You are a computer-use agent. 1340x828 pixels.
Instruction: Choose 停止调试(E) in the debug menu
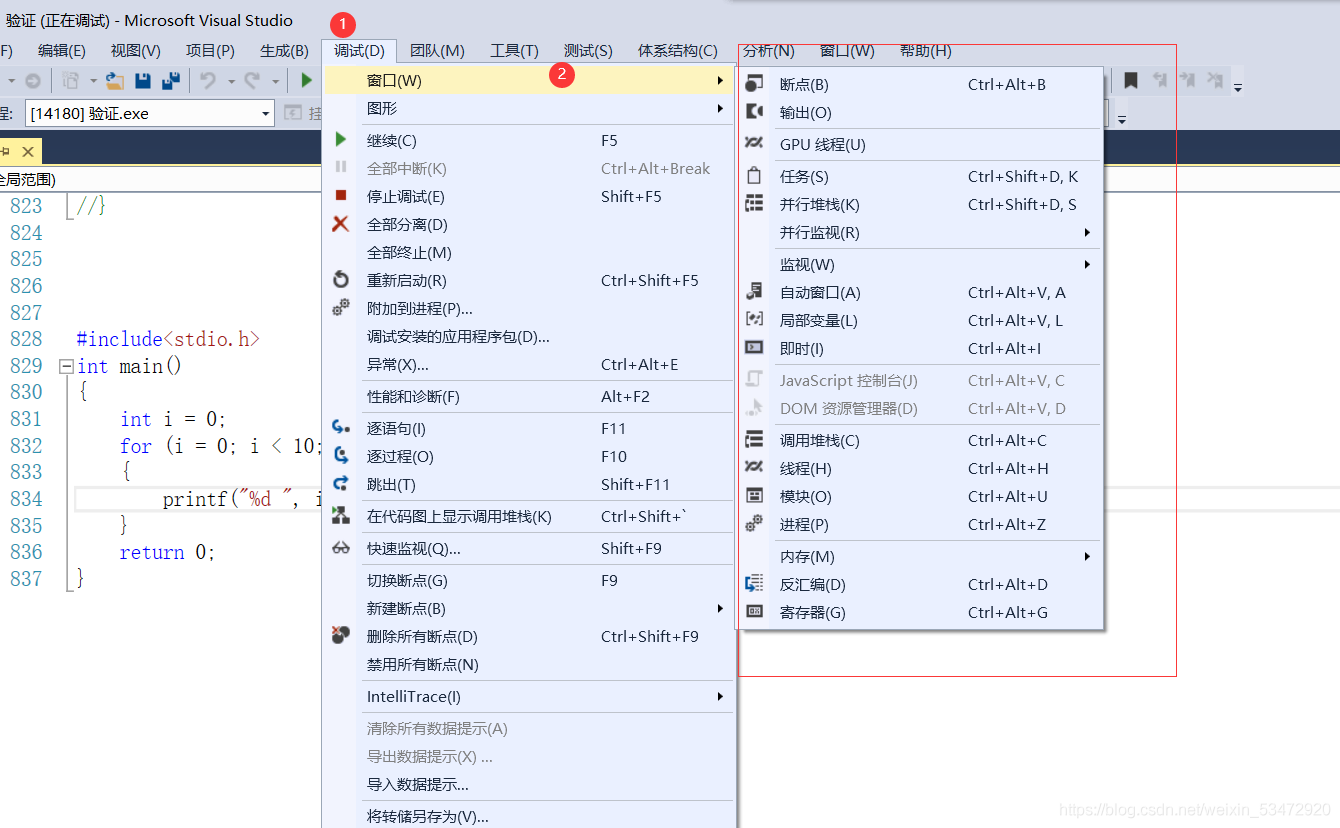[530, 196]
